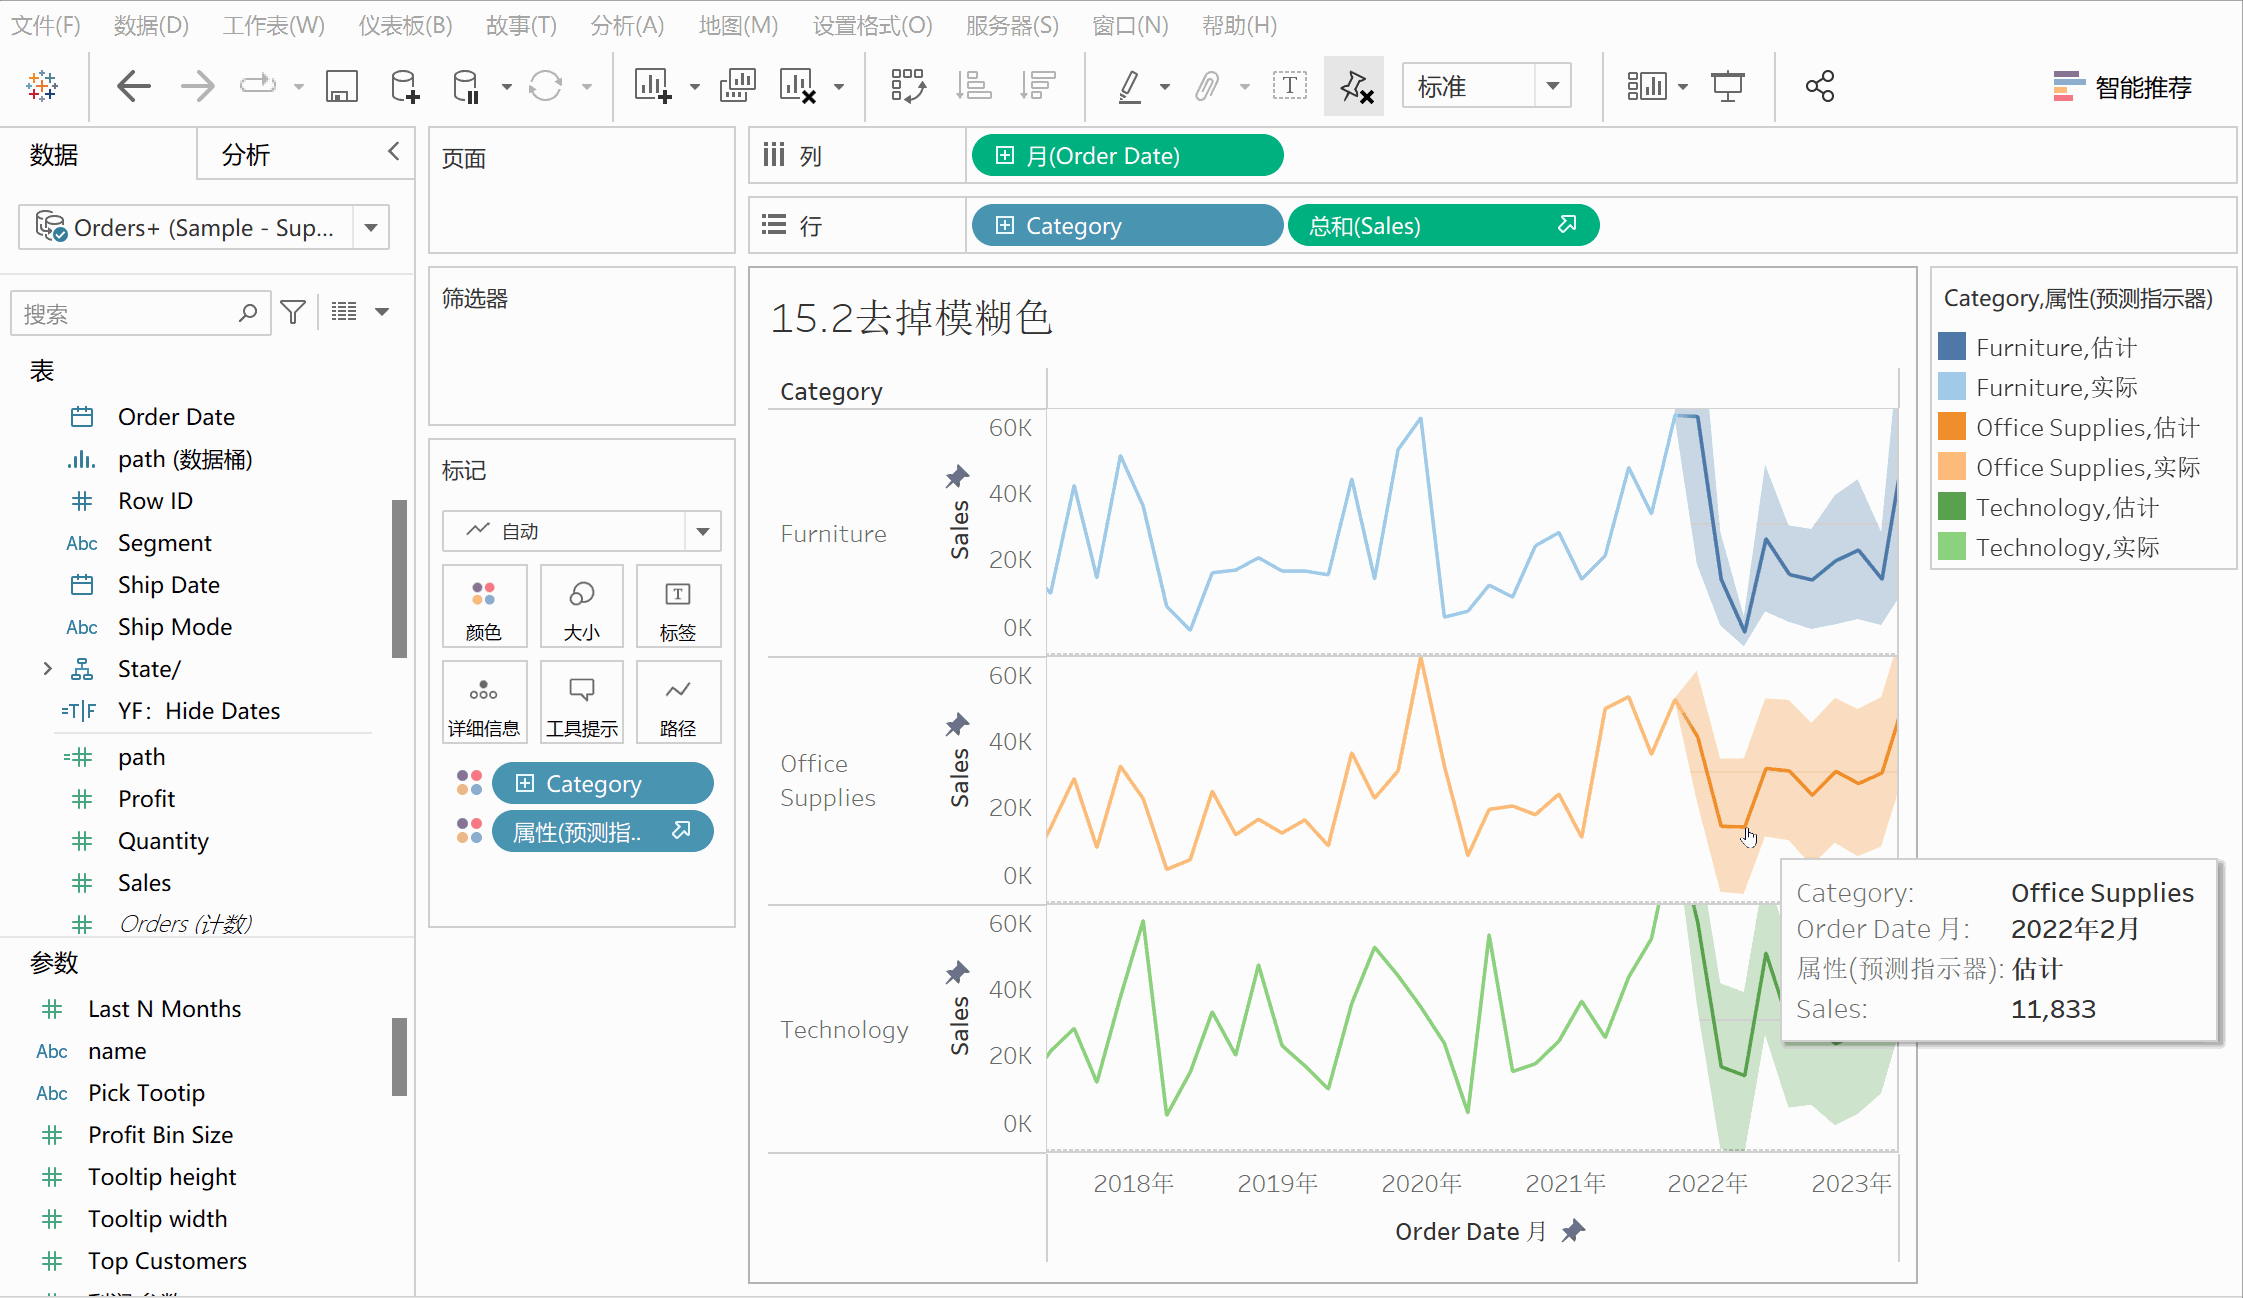2243x1298 pixels.
Task: Click the Swap rows and columns icon
Action: [x=908, y=87]
